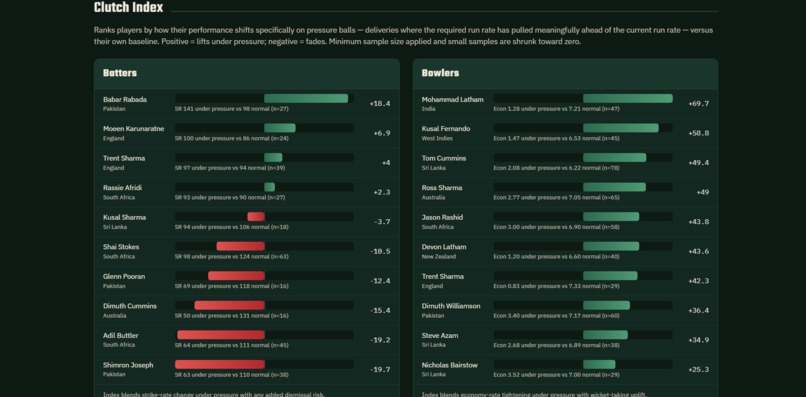This screenshot has height=397, width=806.
Task: Select the Batters panel title
Action: coord(120,73)
